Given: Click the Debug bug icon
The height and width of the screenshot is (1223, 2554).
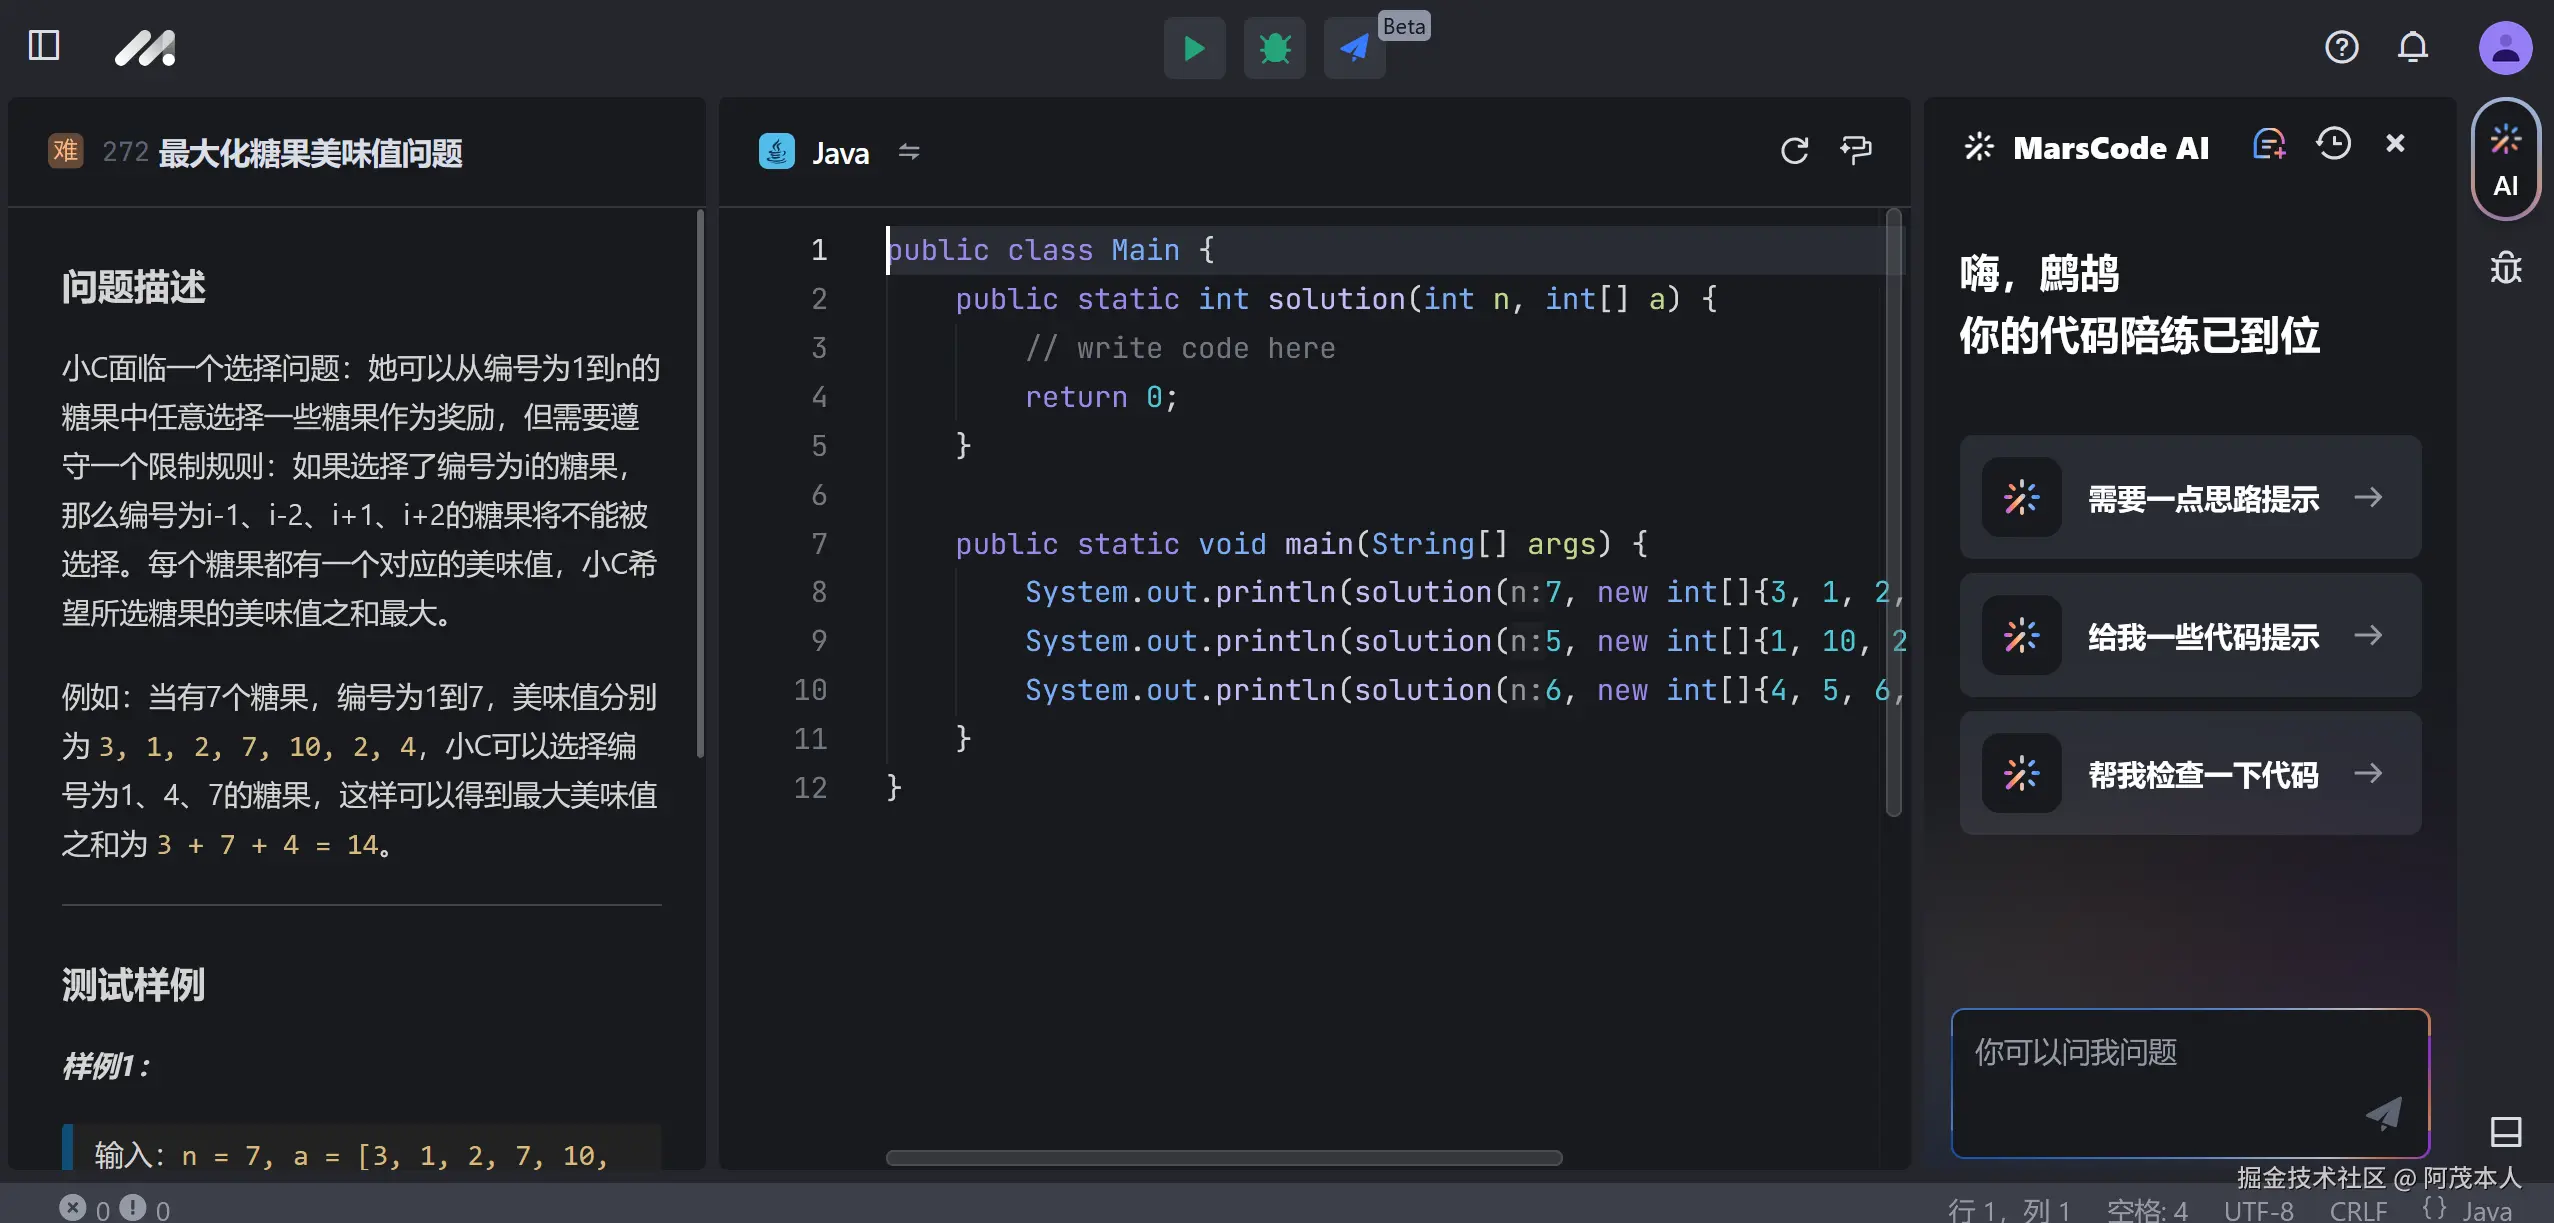Looking at the screenshot, I should pos(1274,48).
